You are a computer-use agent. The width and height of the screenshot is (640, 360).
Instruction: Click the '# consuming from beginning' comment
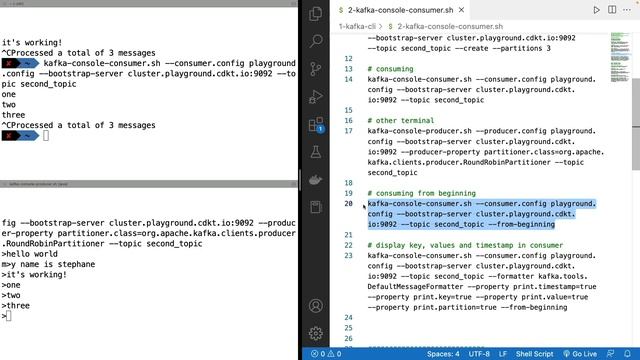click(x=422, y=193)
